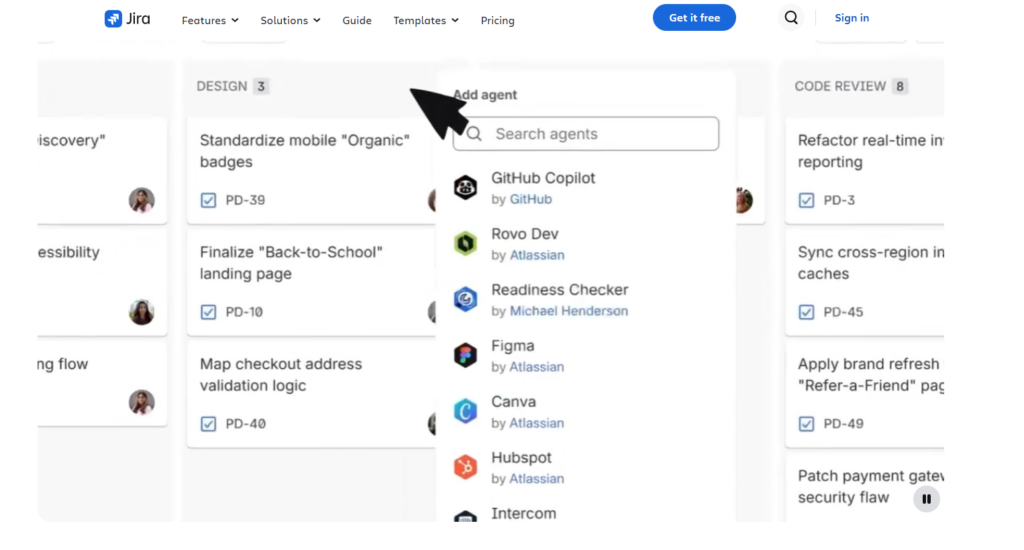Open the Pricing page

coord(498,20)
